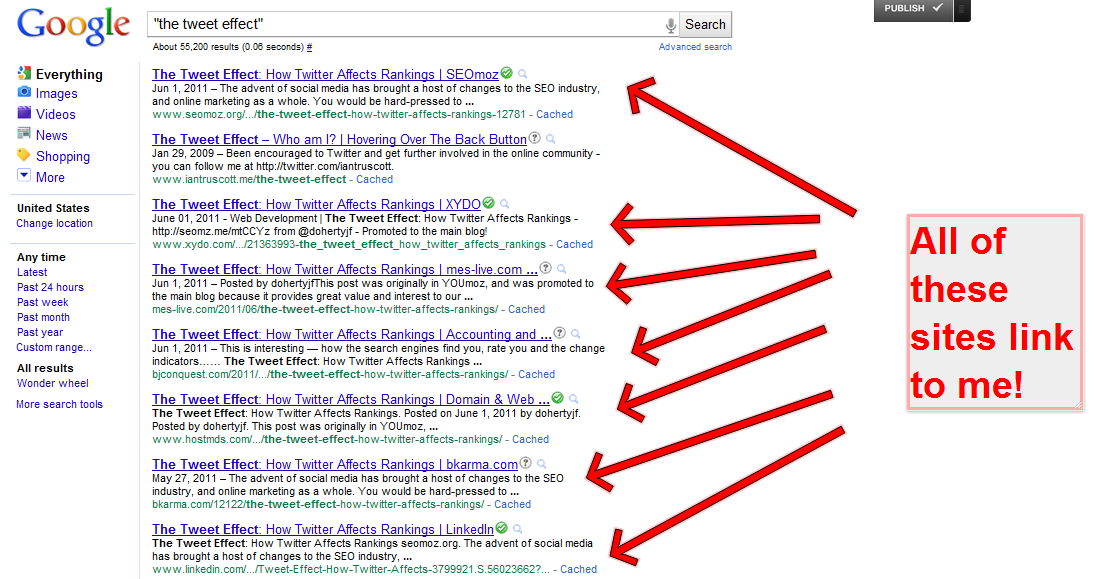This screenshot has height=579, width=1101.
Task: Open "Who am I? Hovering Over The Back Button" result
Action: pyautogui.click(x=339, y=139)
